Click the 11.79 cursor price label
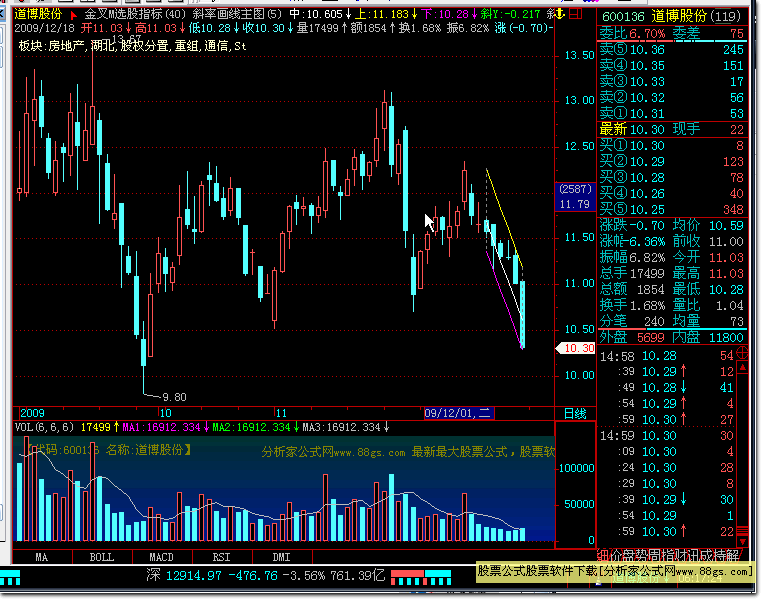763x600 pixels. [x=574, y=204]
